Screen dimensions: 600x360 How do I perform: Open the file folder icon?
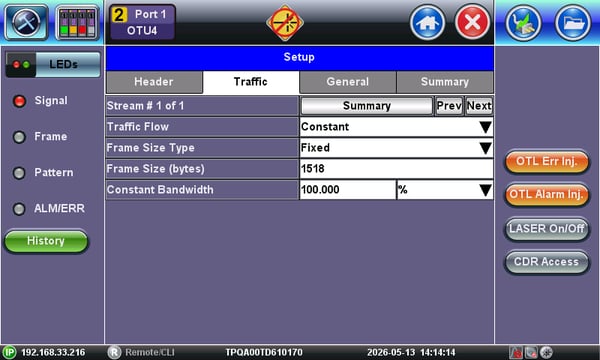click(x=573, y=23)
